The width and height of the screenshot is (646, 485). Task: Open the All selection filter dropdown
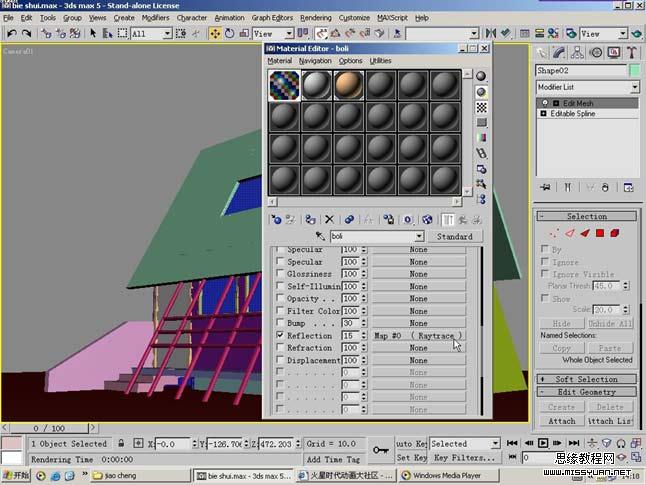167,33
